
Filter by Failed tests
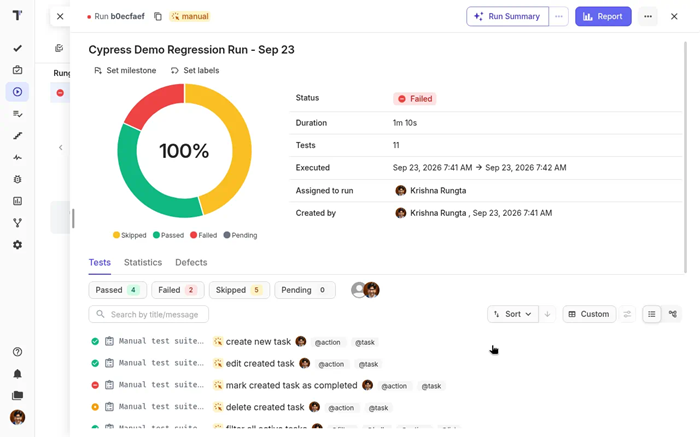(178, 290)
